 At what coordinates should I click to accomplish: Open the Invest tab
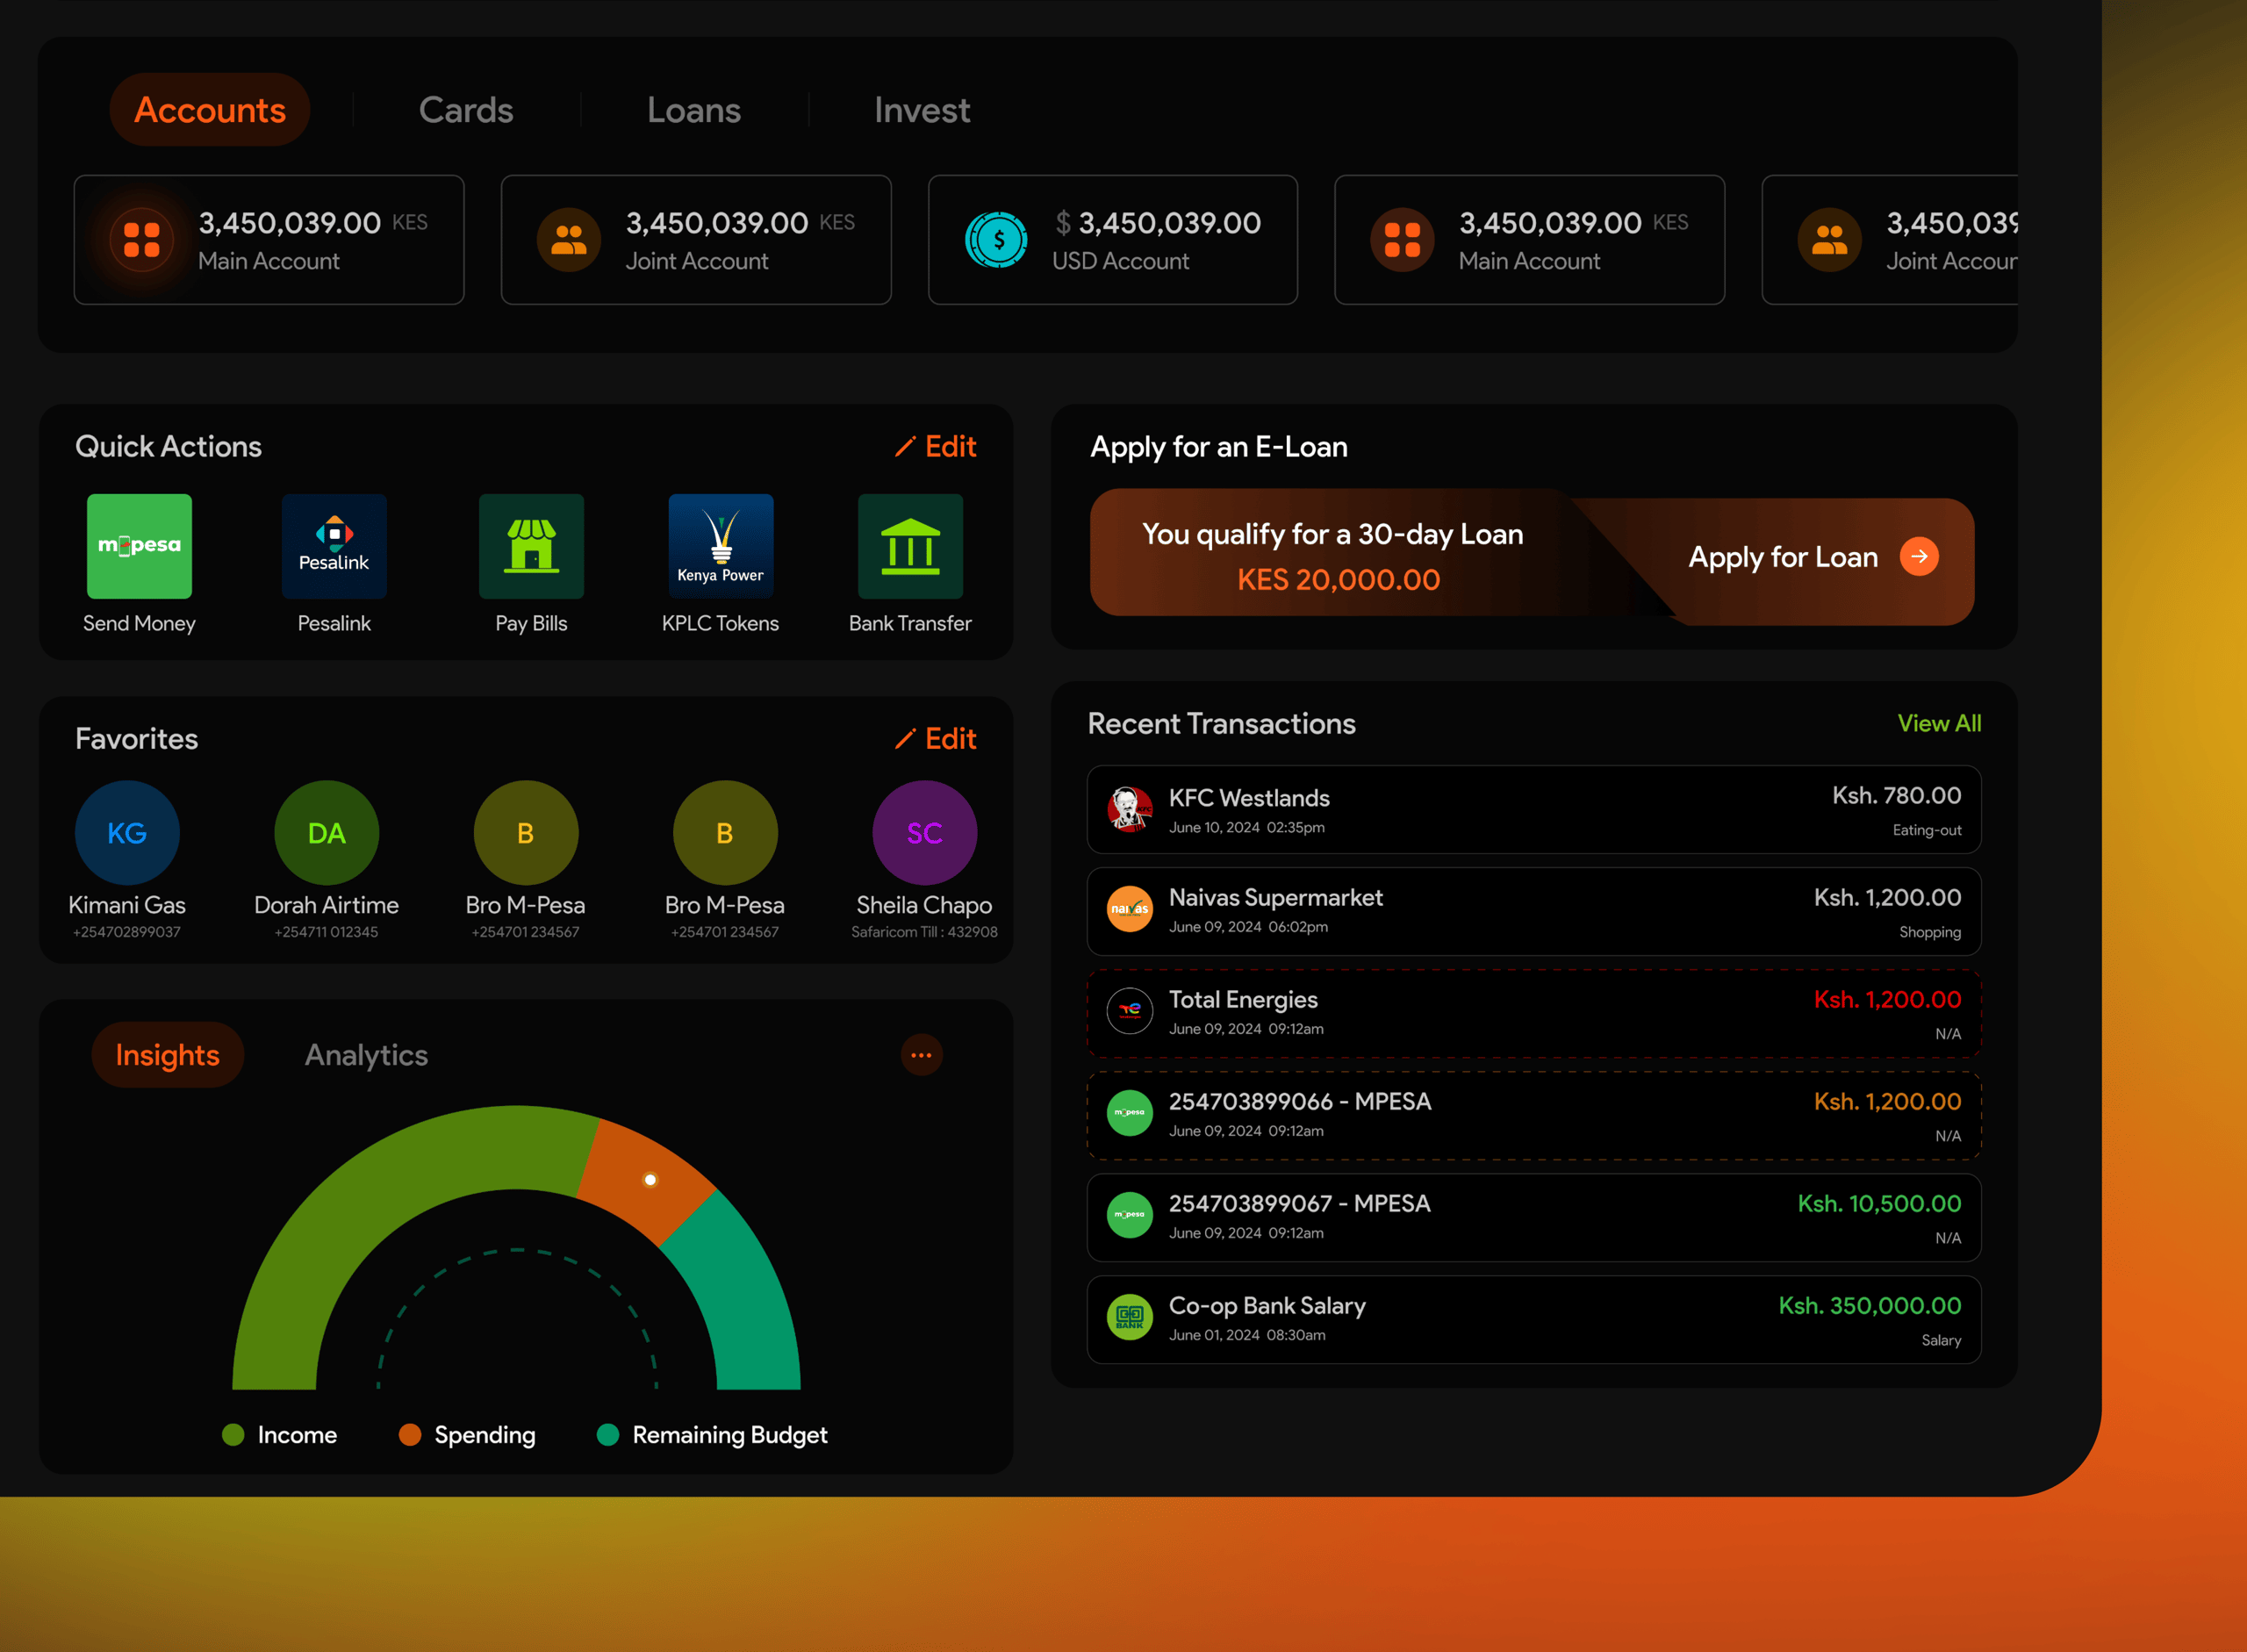point(921,110)
